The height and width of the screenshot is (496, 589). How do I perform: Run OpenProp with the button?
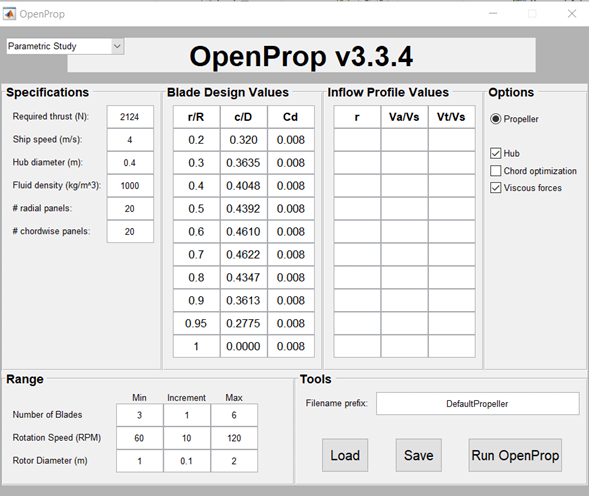coord(515,455)
